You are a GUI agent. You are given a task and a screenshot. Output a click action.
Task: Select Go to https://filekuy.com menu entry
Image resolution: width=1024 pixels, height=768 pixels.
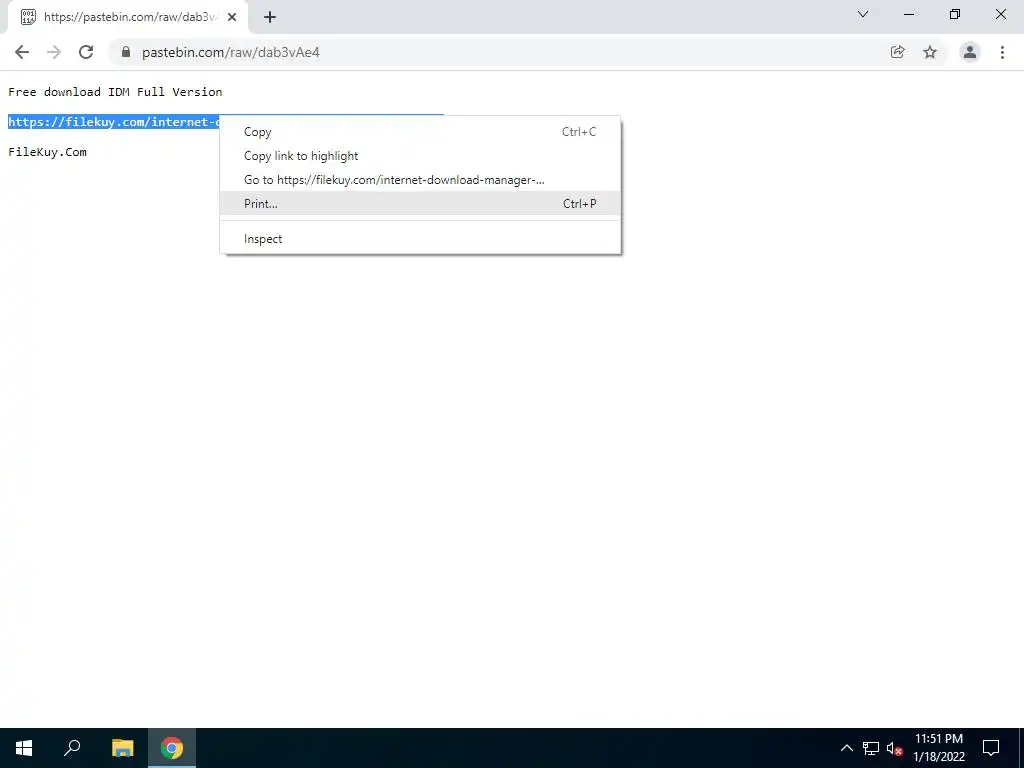420,180
